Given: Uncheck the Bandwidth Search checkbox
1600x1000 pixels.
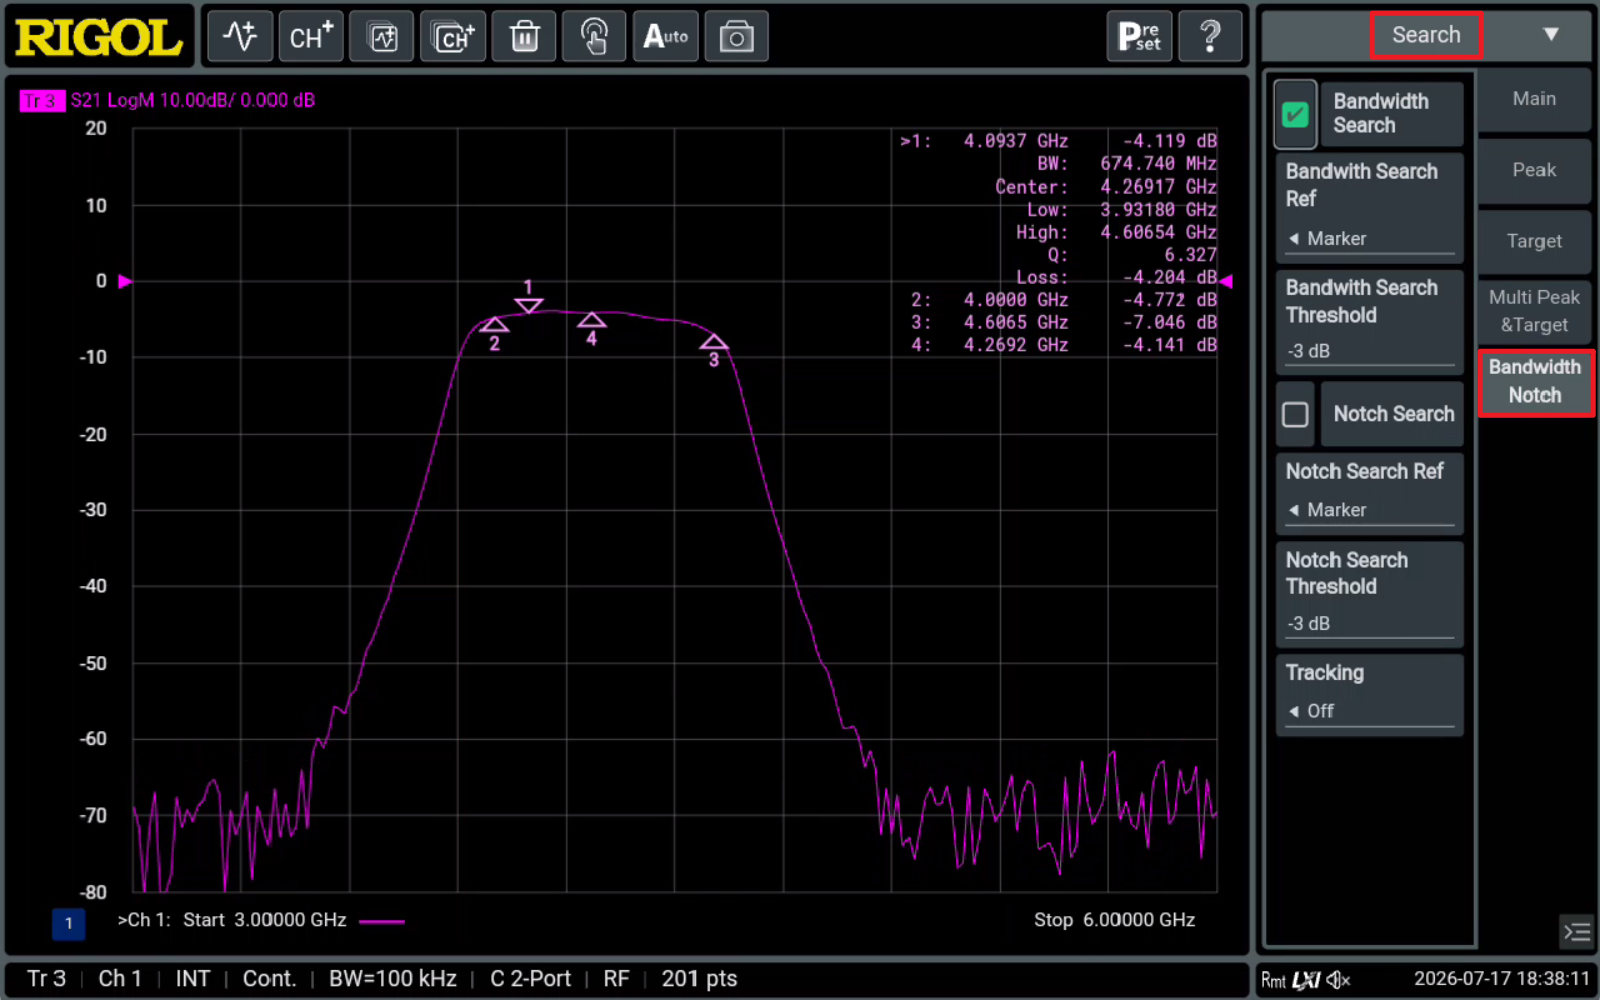Looking at the screenshot, I should [1295, 114].
